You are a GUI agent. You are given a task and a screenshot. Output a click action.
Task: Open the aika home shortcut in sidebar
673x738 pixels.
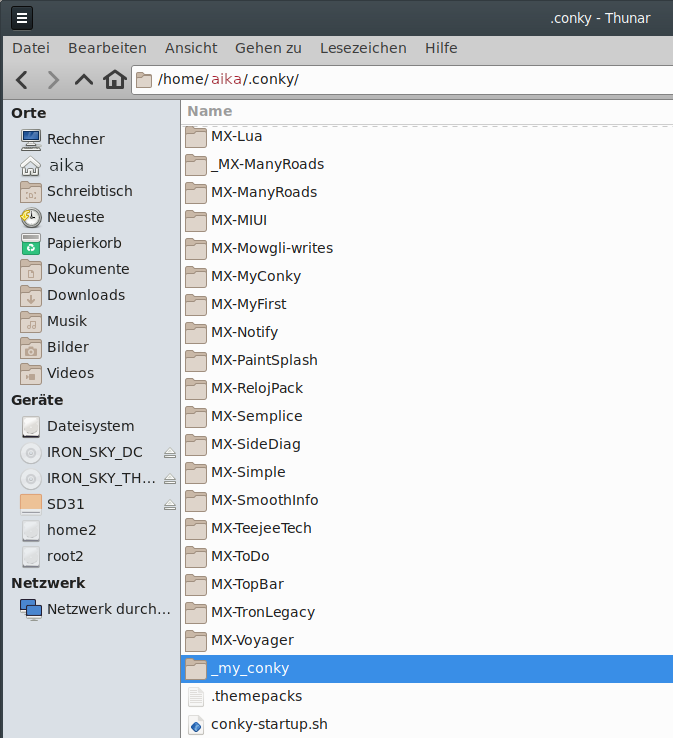click(52, 166)
